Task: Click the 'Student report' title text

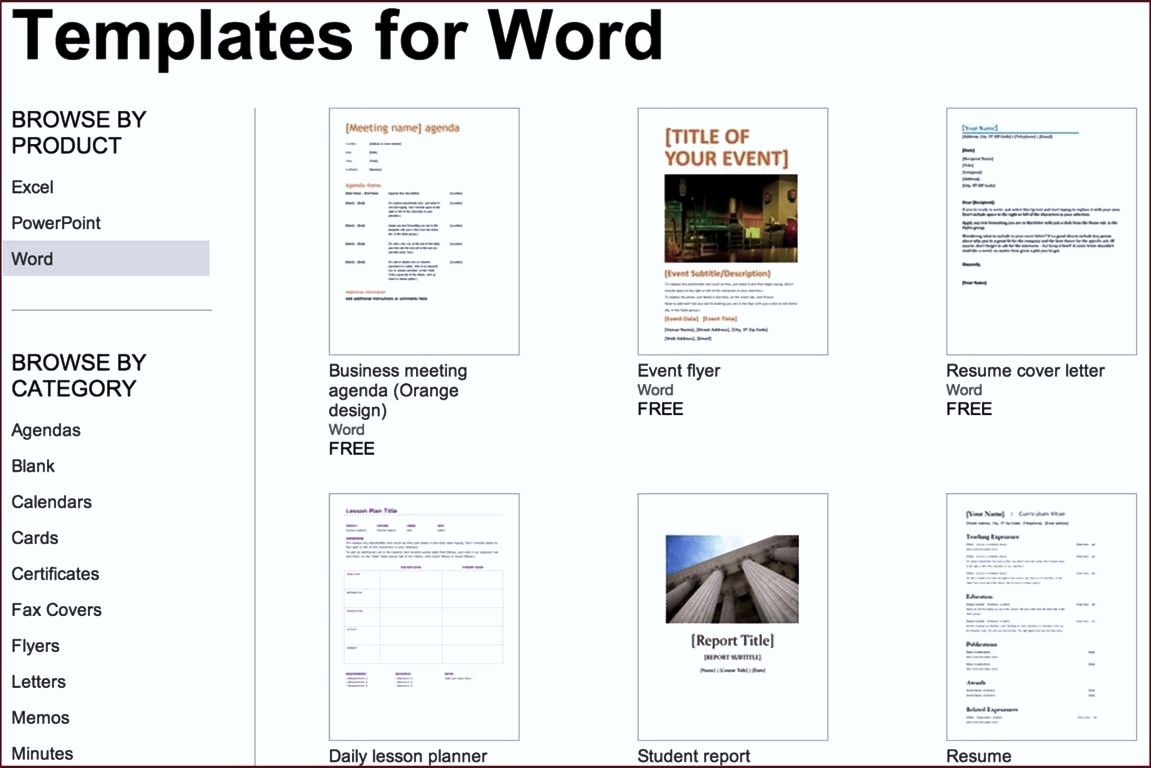Action: 694,756
